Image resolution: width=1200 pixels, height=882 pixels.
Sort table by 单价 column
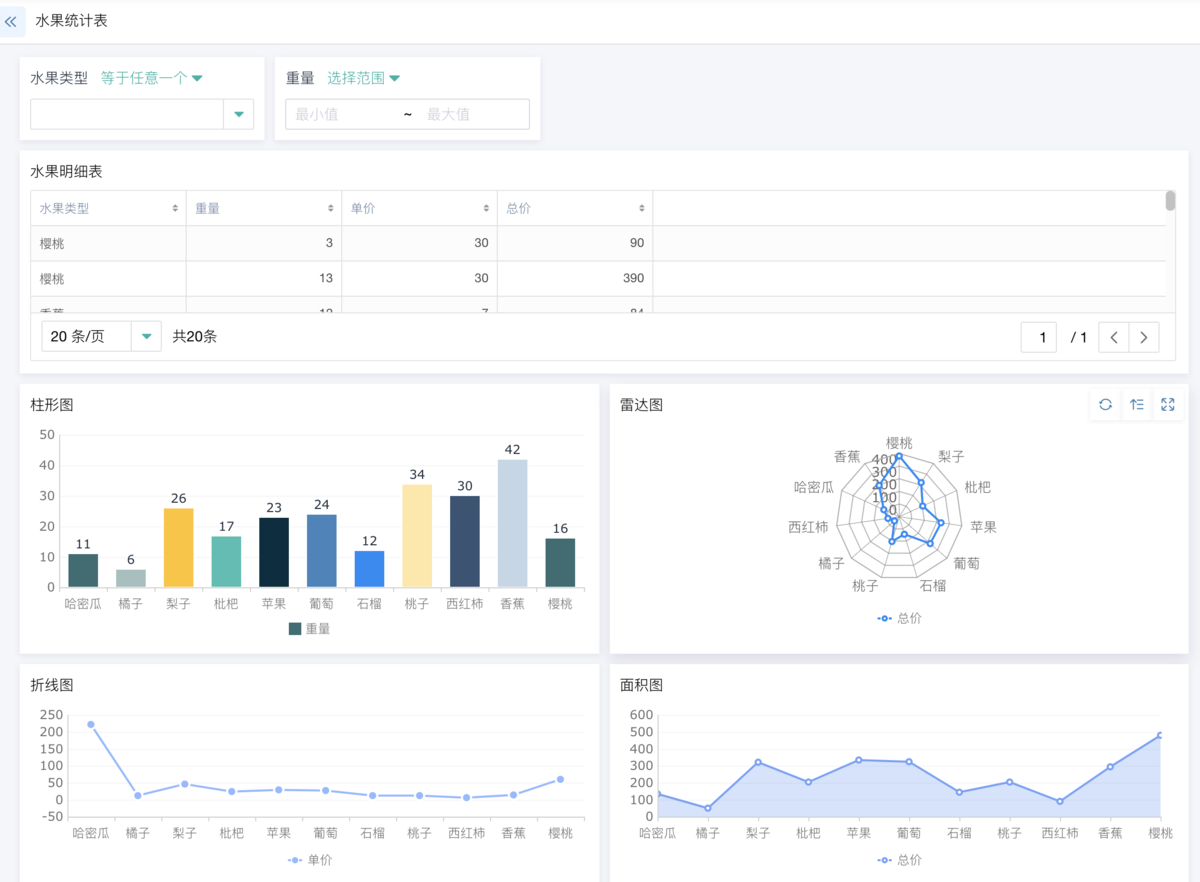[486, 208]
